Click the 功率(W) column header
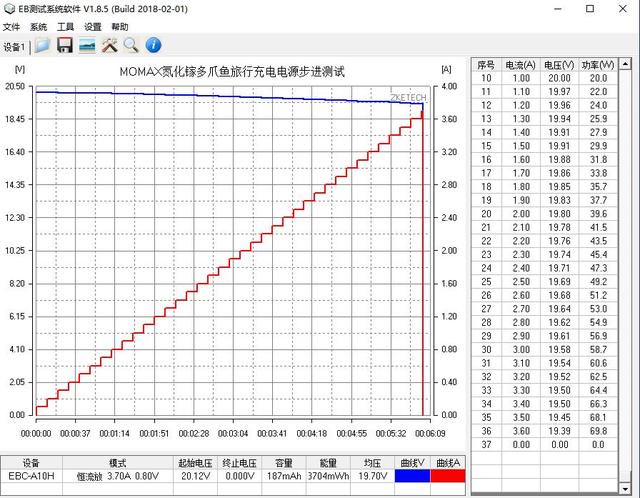This screenshot has height=498, width=640. [598, 65]
